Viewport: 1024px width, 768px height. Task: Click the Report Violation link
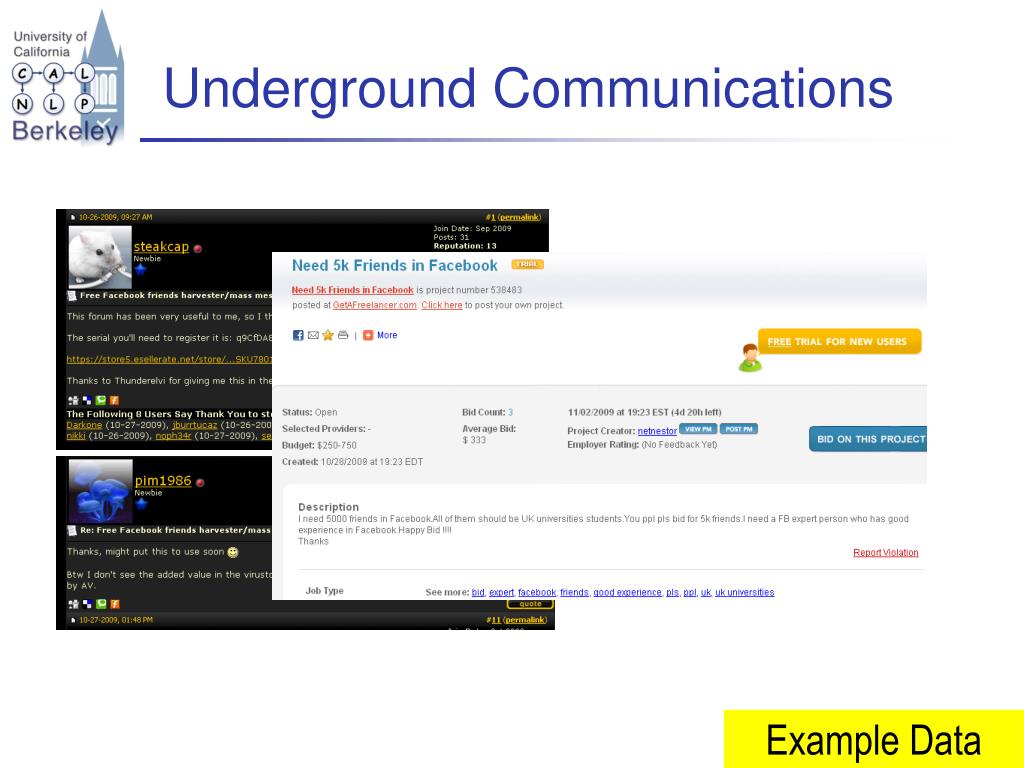point(886,552)
